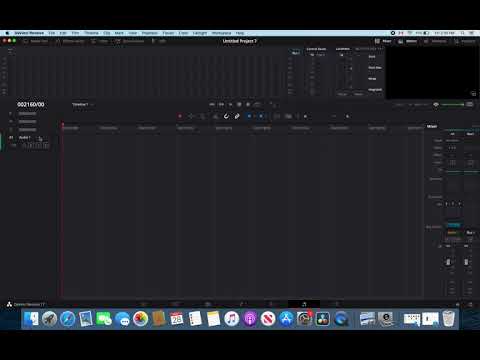Image resolution: width=480 pixels, height=360 pixels.
Task: Open the Workspace menu
Action: [221, 33]
